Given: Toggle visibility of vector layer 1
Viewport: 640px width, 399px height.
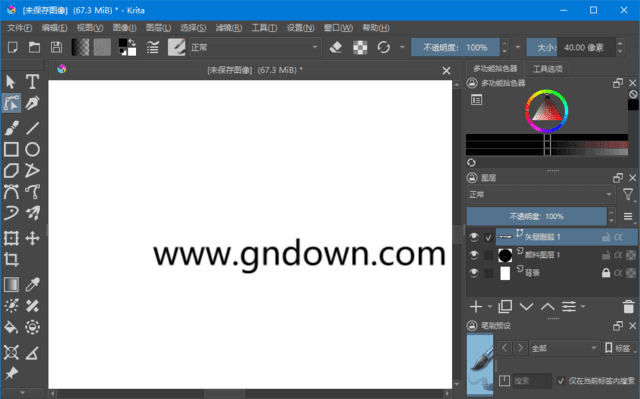Looking at the screenshot, I should pyautogui.click(x=473, y=237).
